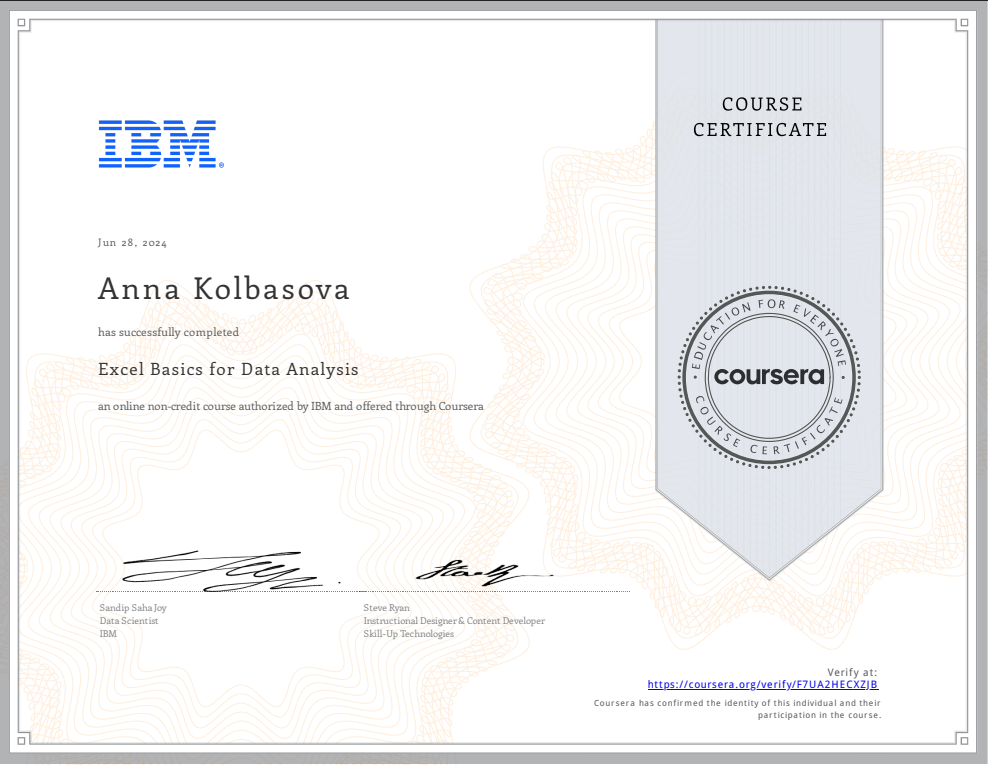Click the top-left corner border ornament

[x=24, y=24]
